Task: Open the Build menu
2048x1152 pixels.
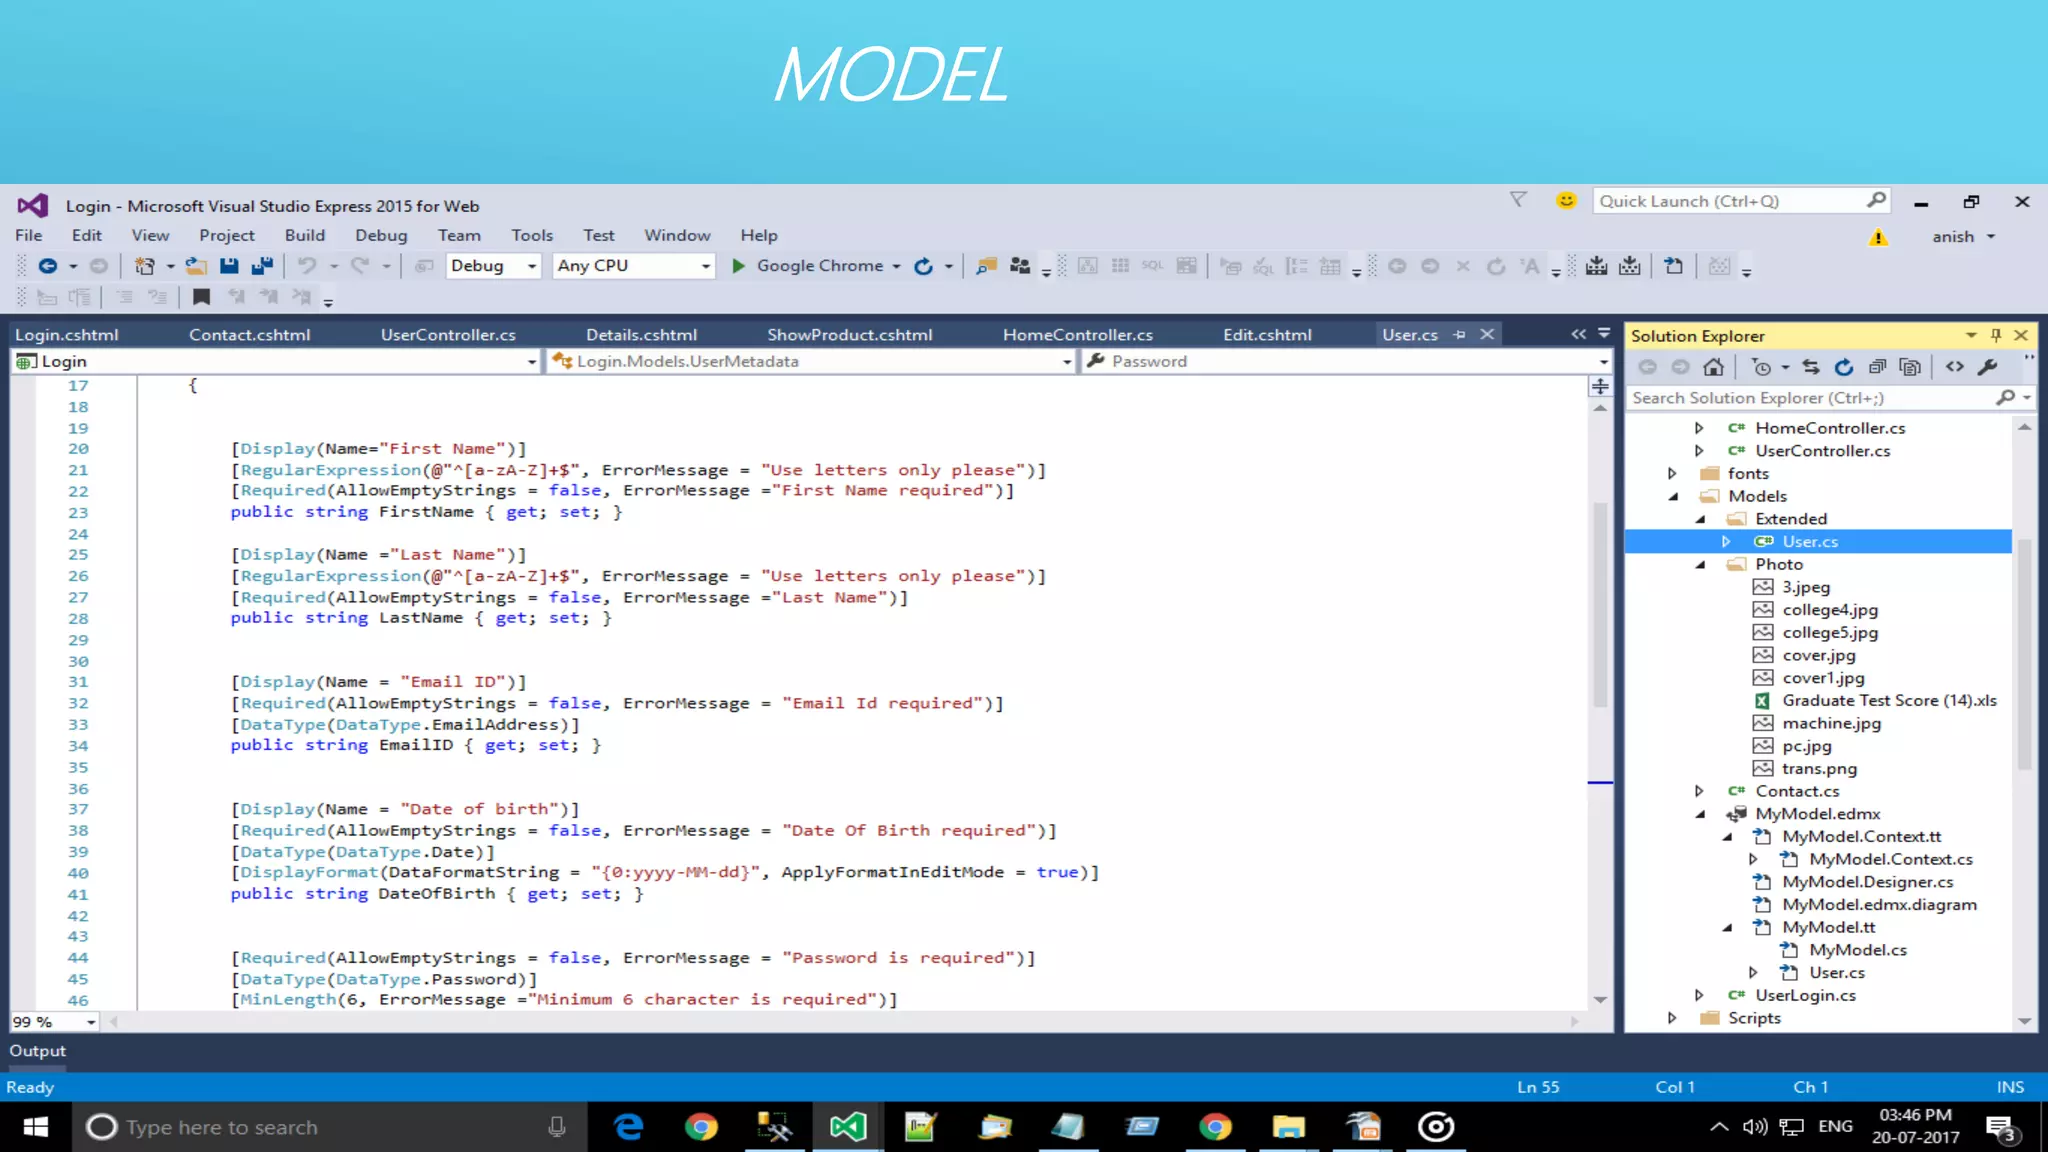Action: (x=304, y=235)
